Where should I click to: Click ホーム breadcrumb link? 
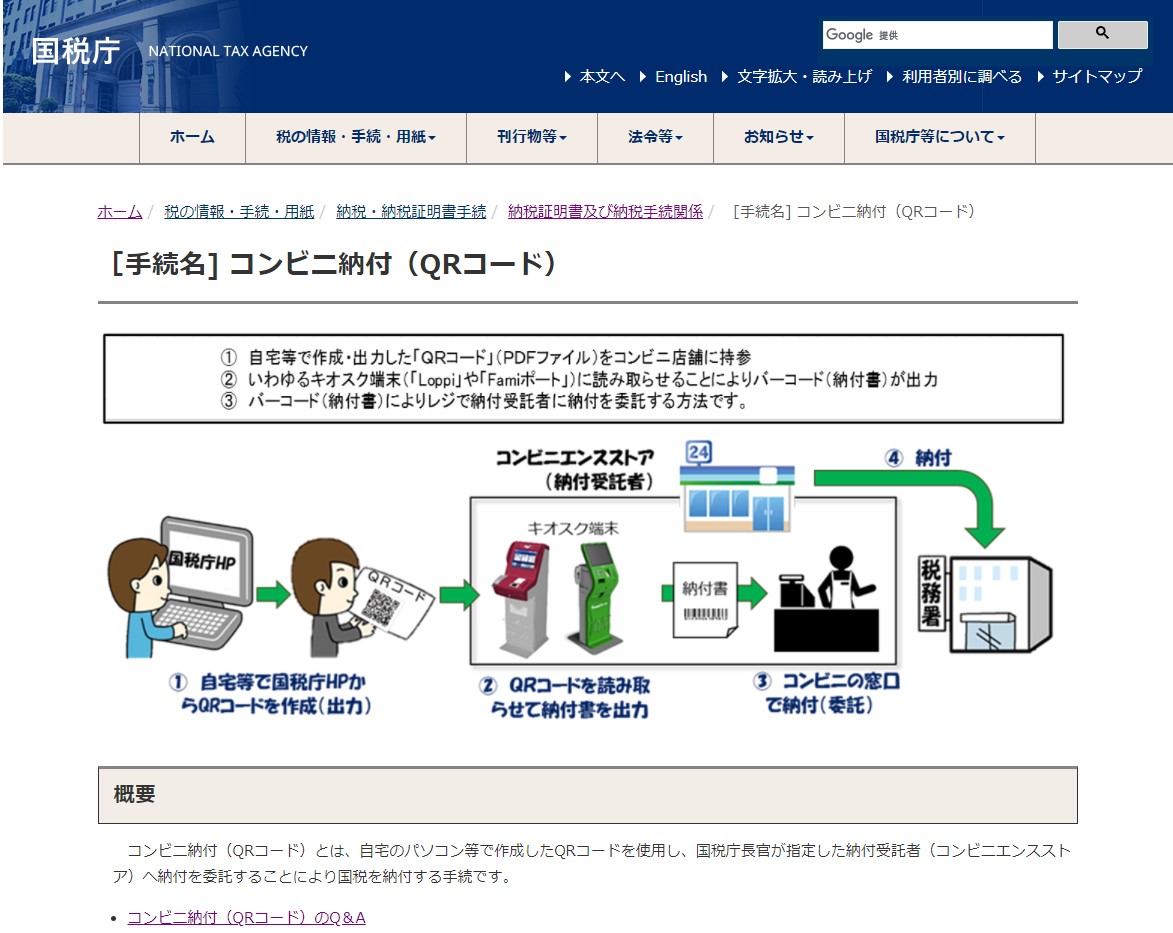click(120, 212)
